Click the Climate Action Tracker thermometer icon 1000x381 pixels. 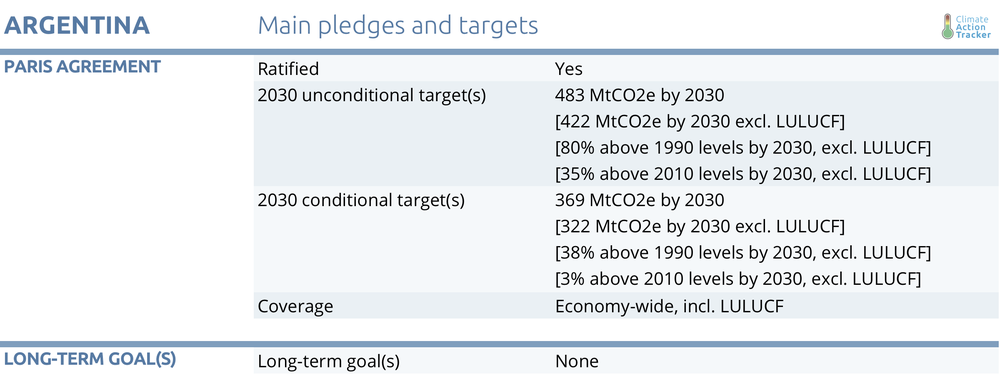point(947,26)
